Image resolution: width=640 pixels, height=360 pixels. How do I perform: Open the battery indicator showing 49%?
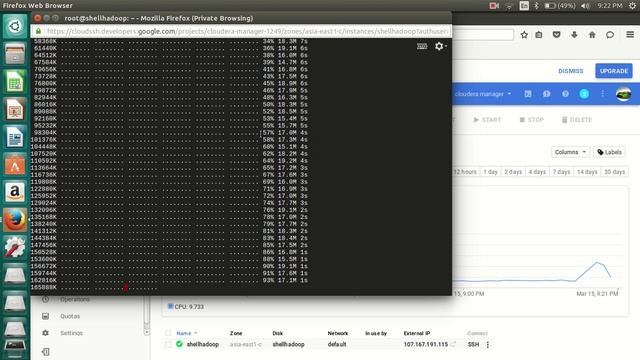(x=560, y=6)
